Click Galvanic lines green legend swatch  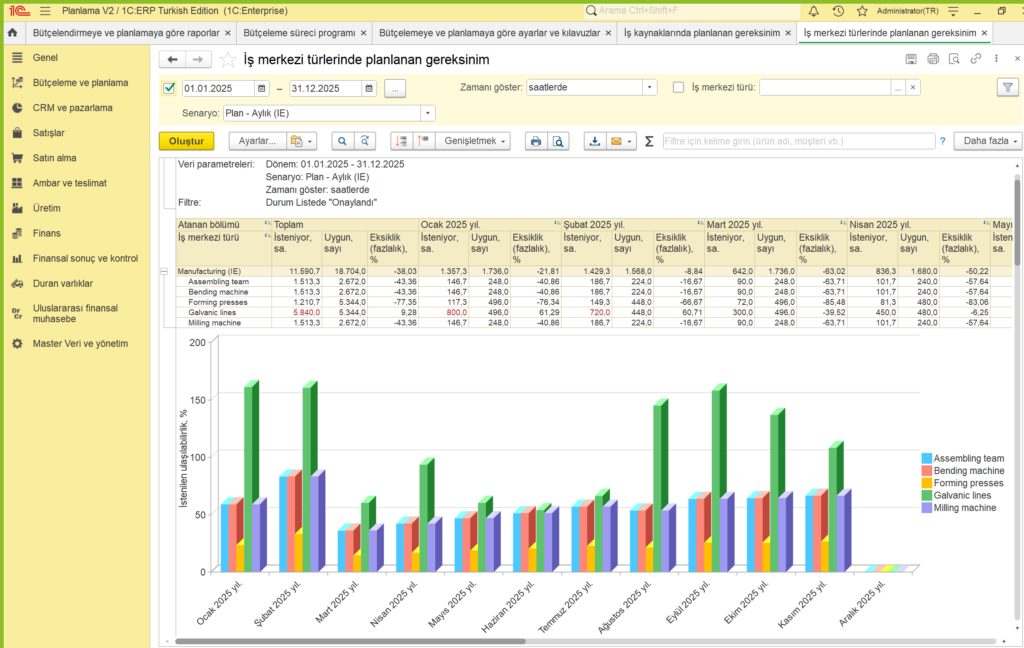pyautogui.click(x=926, y=495)
